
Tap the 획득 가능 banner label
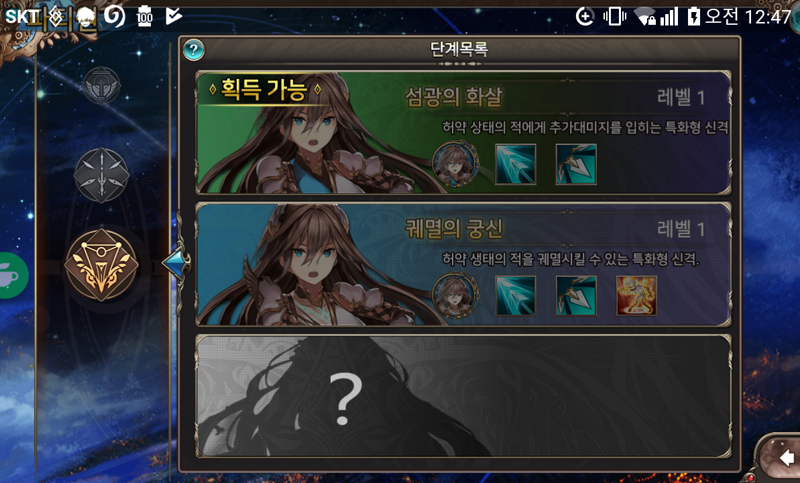[x=264, y=90]
